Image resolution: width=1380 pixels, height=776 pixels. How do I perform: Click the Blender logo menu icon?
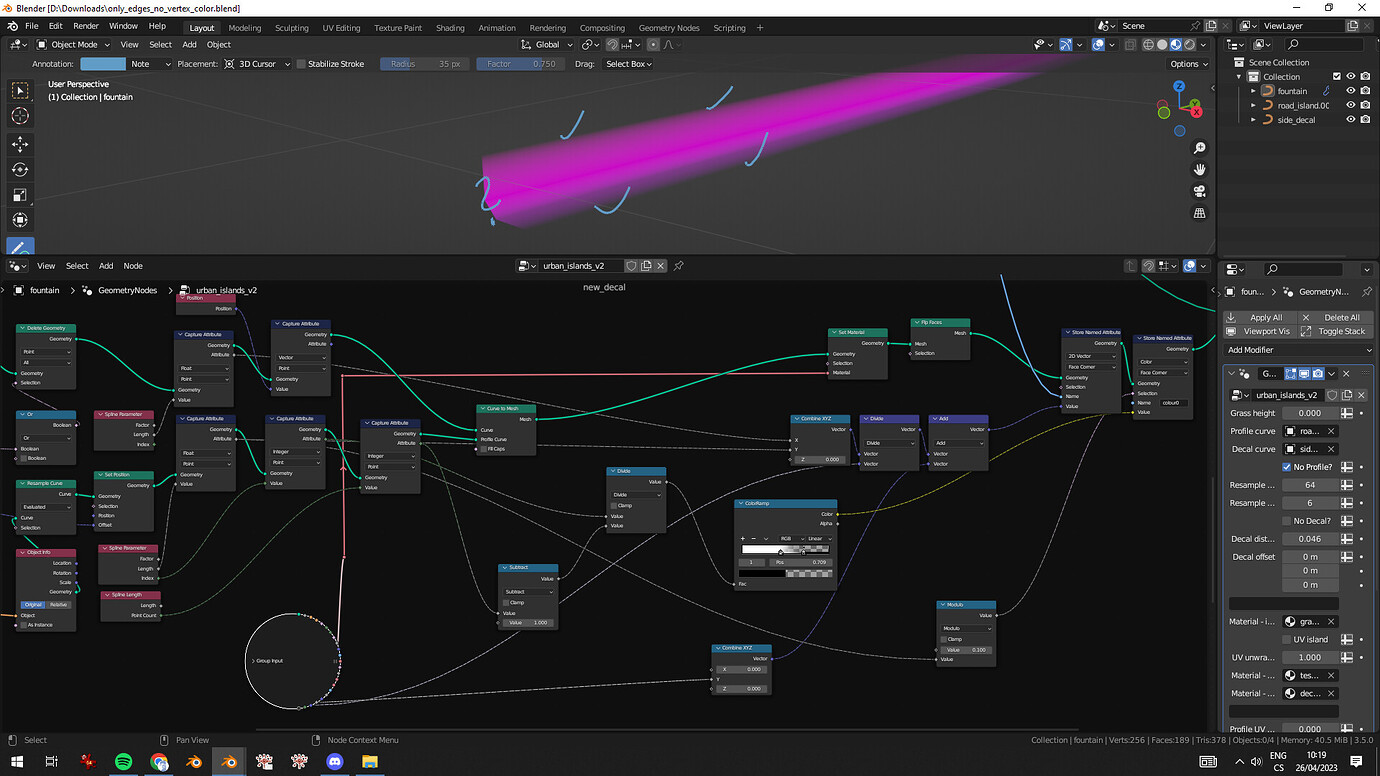point(12,26)
